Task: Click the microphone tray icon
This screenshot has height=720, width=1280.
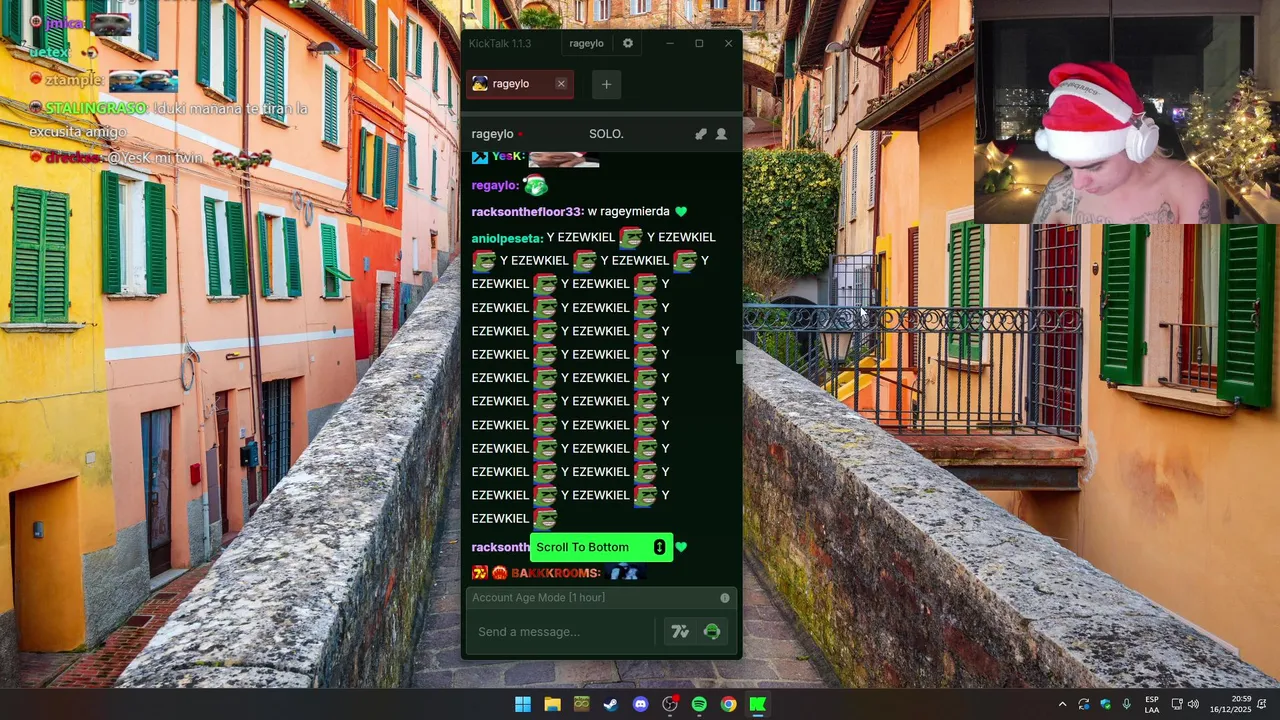Action: [1127, 704]
